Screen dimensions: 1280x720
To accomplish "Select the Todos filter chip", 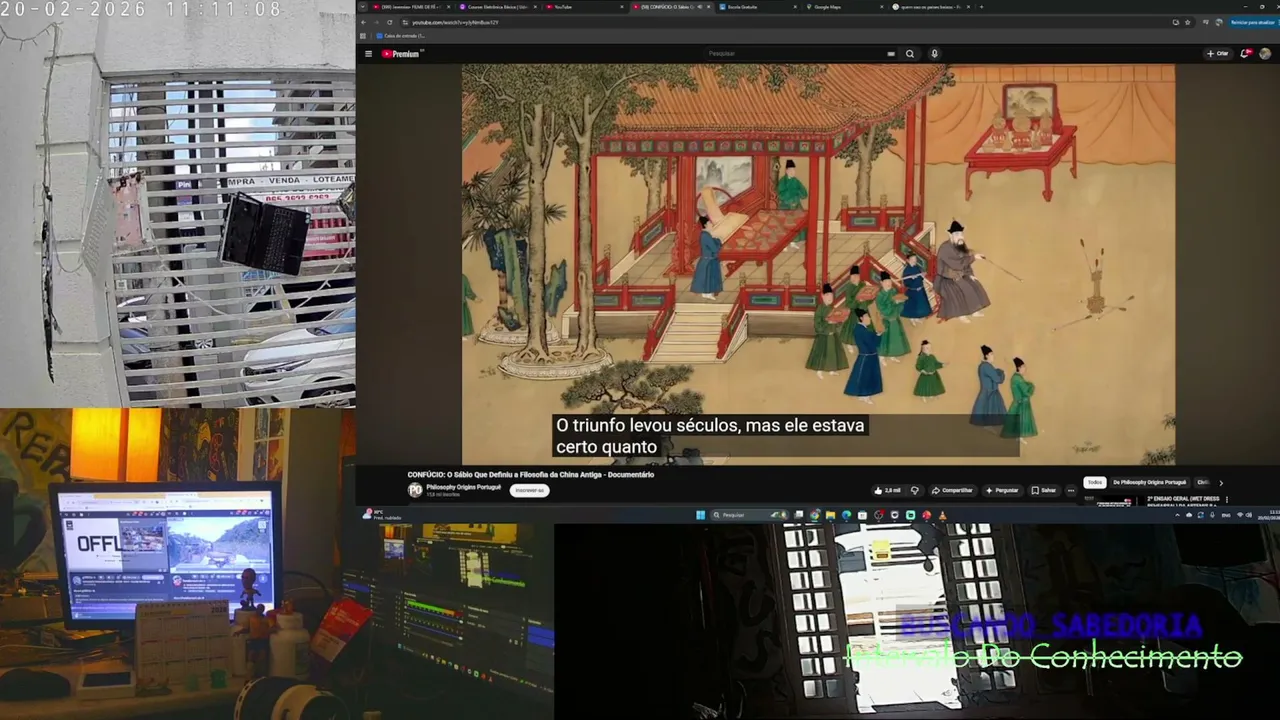I will point(1095,482).
